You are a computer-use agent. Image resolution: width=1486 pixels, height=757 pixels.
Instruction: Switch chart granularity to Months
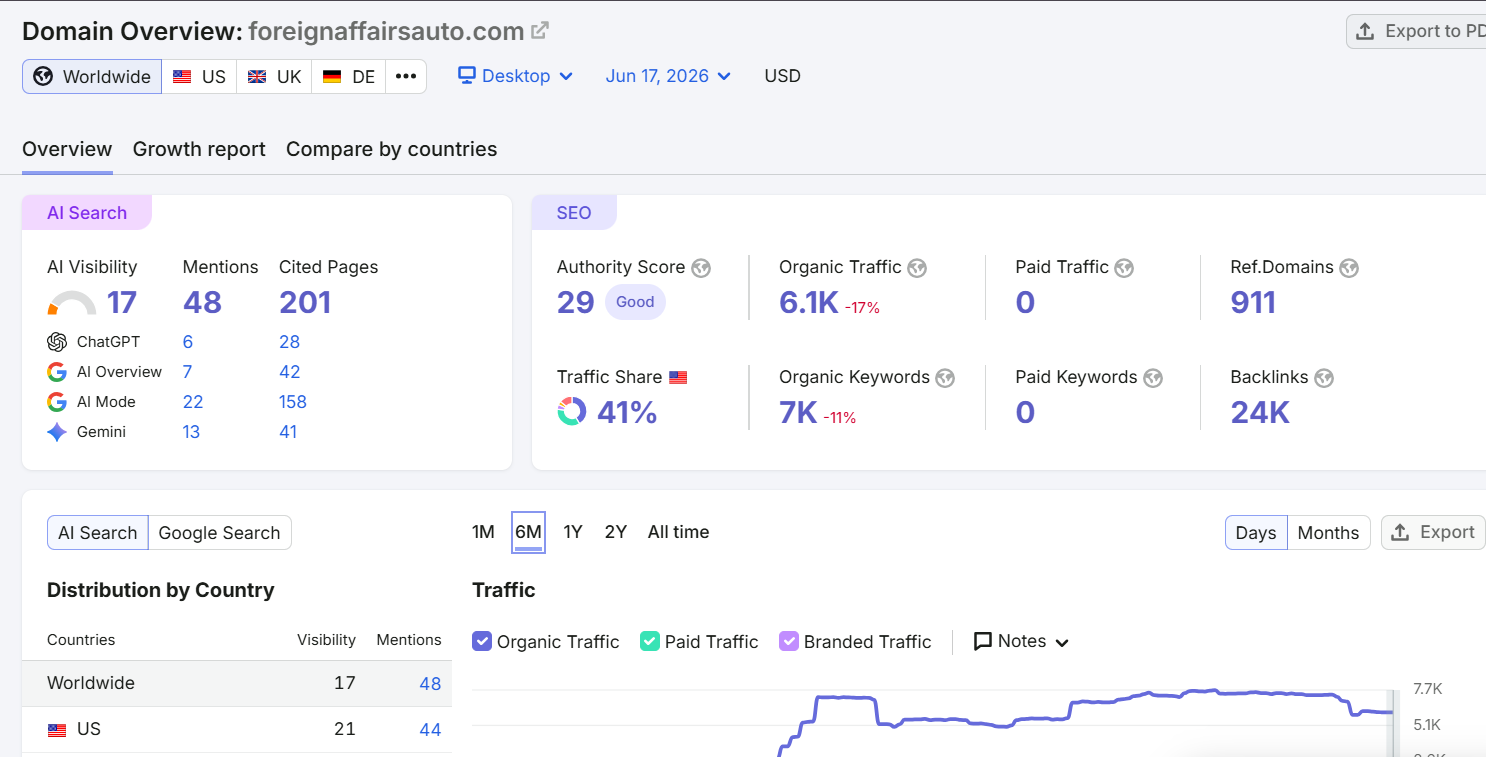1328,533
